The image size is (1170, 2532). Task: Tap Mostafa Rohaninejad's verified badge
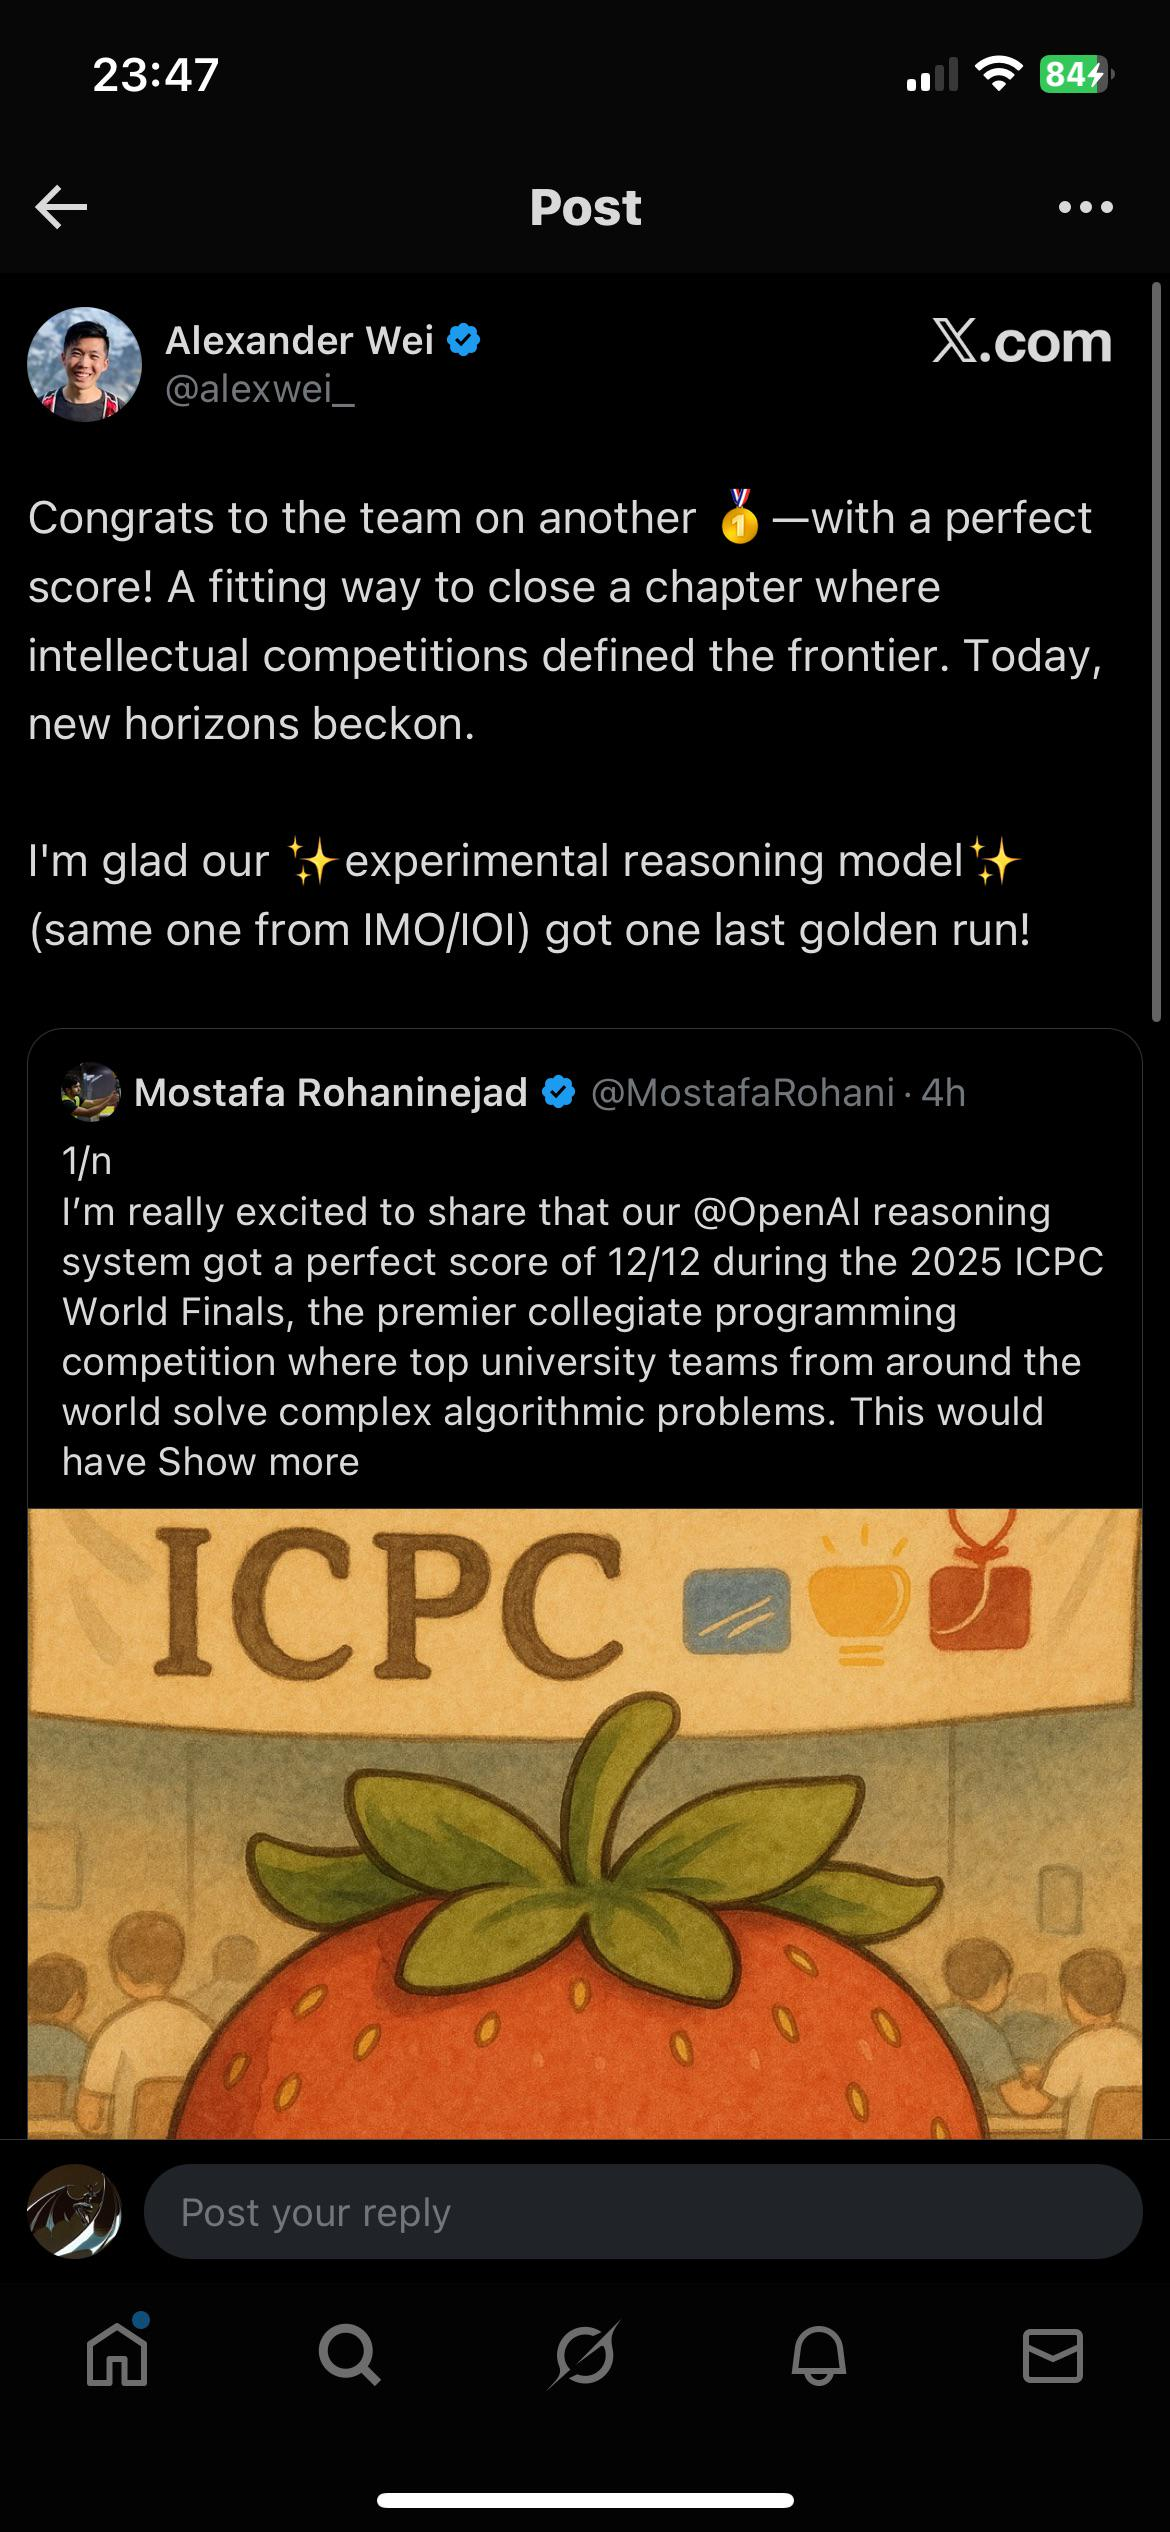[558, 1092]
